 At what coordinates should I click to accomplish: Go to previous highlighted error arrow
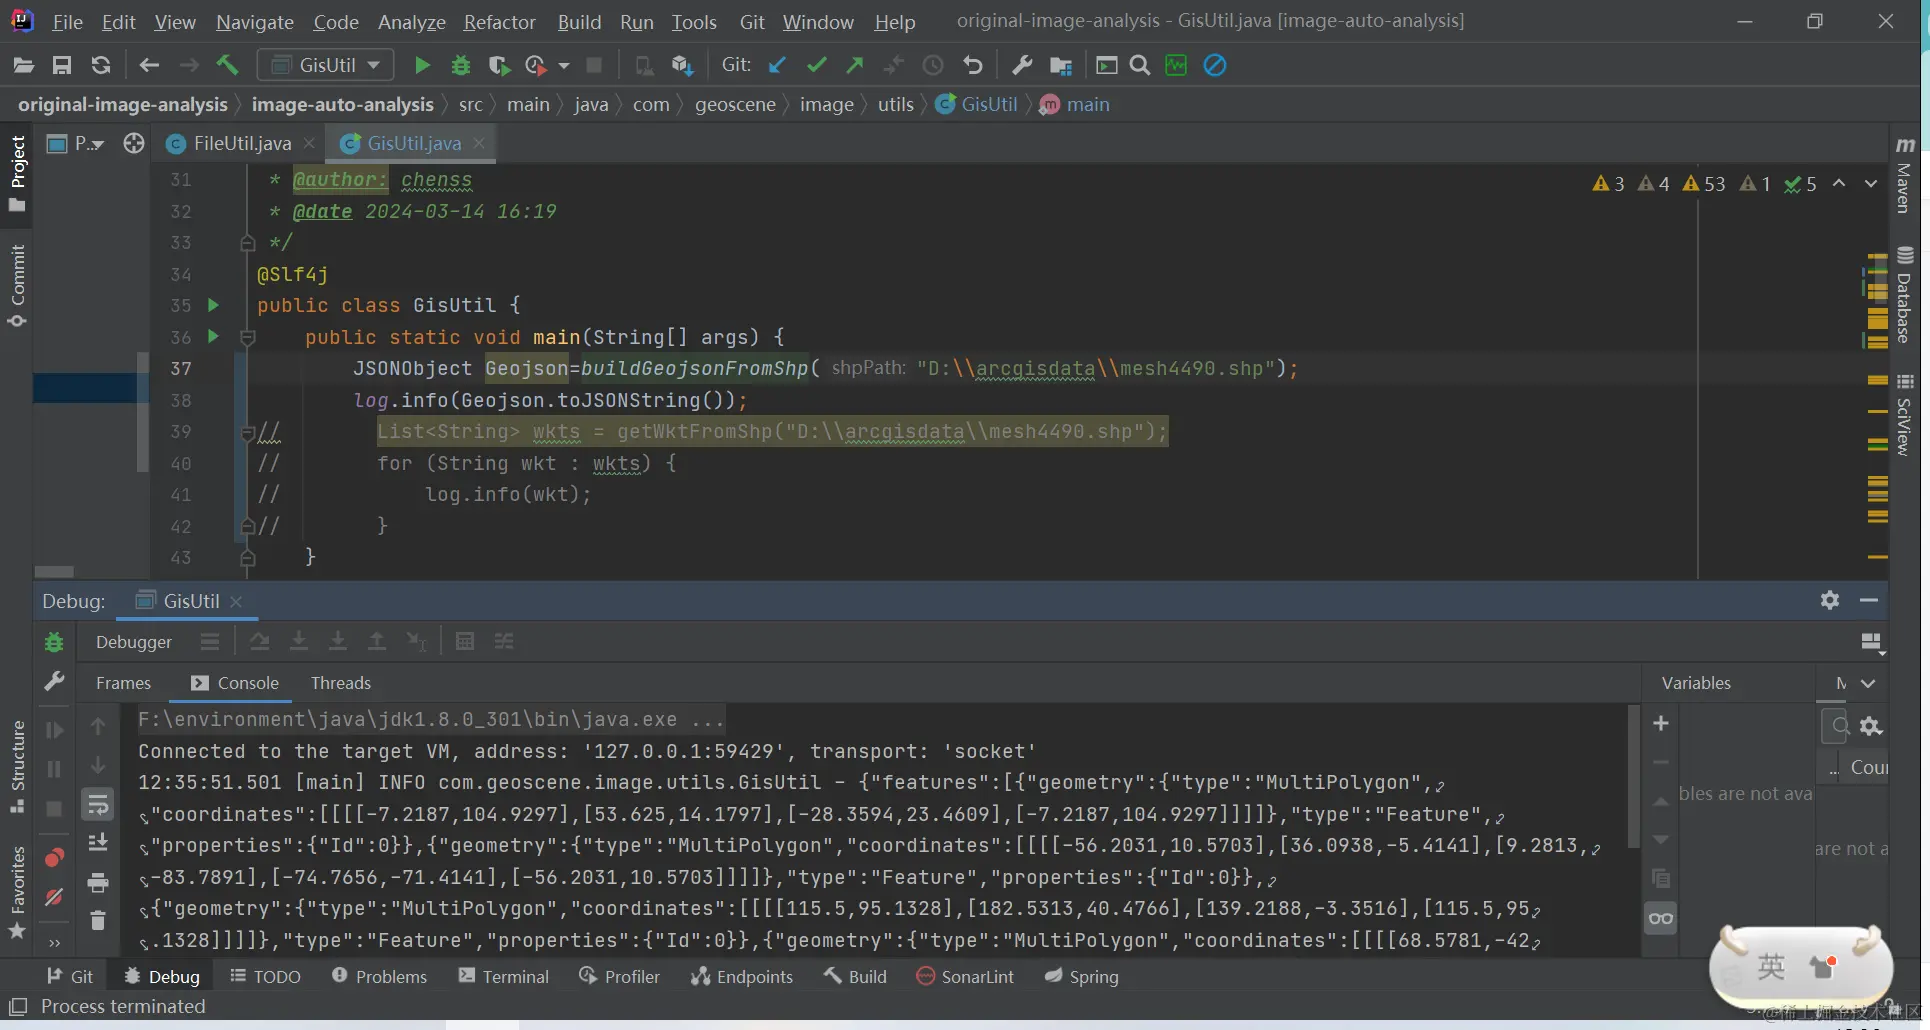point(1839,184)
